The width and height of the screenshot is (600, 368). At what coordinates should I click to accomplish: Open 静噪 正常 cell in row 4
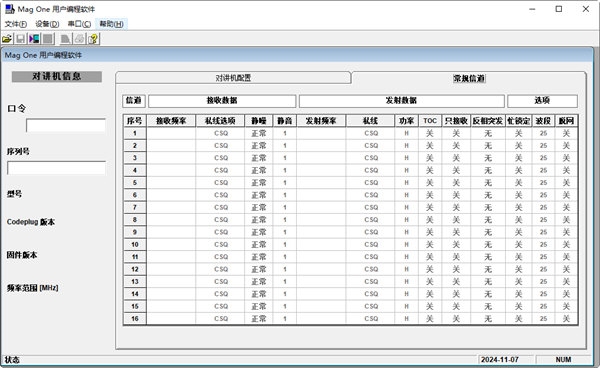[x=259, y=170]
